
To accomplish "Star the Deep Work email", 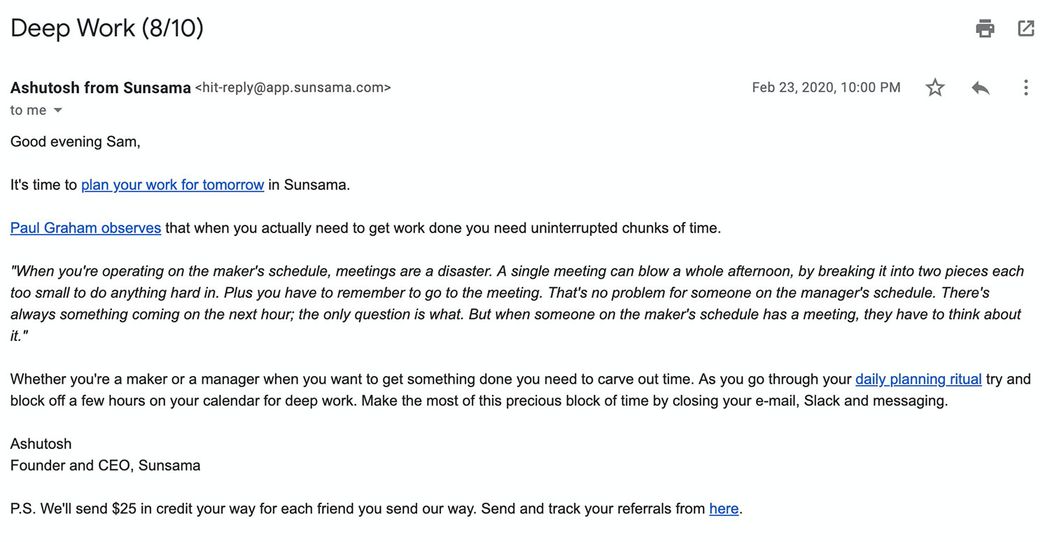I will [935, 88].
